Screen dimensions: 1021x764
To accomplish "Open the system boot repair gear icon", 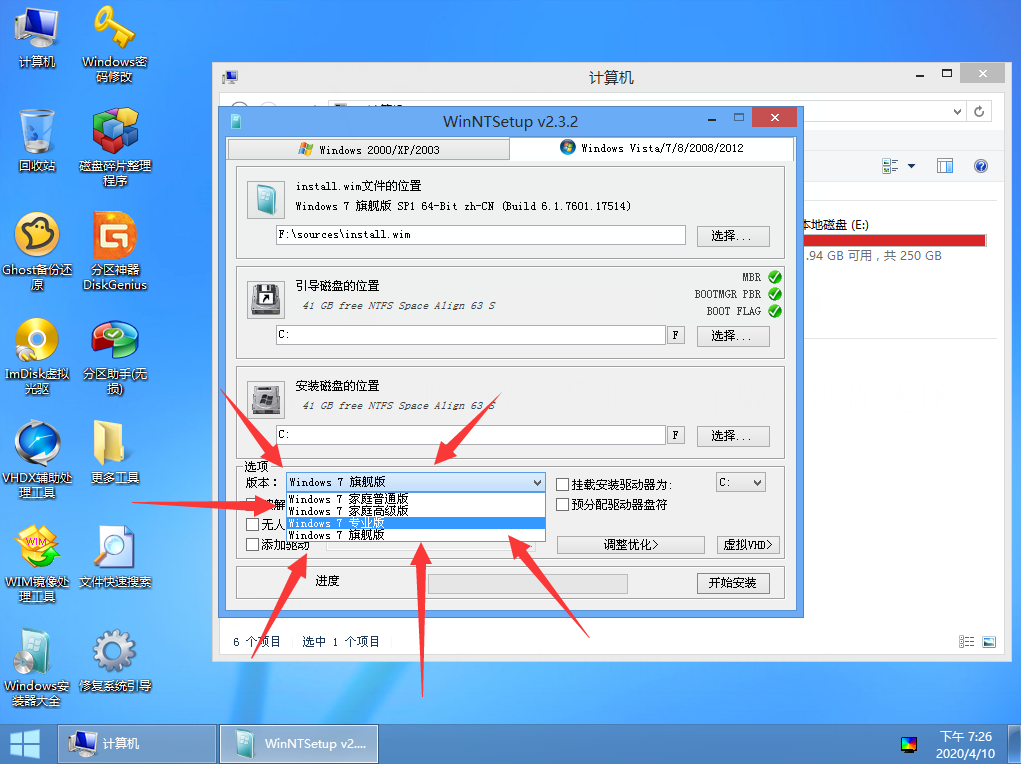I will (x=115, y=654).
